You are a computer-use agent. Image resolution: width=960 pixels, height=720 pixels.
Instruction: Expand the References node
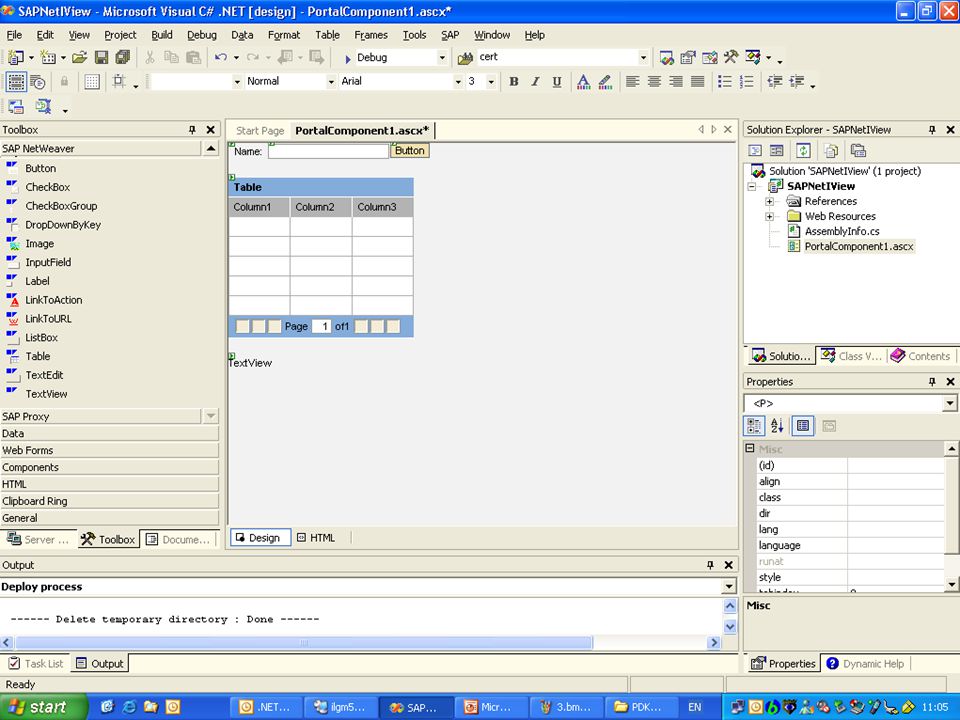tap(770, 201)
